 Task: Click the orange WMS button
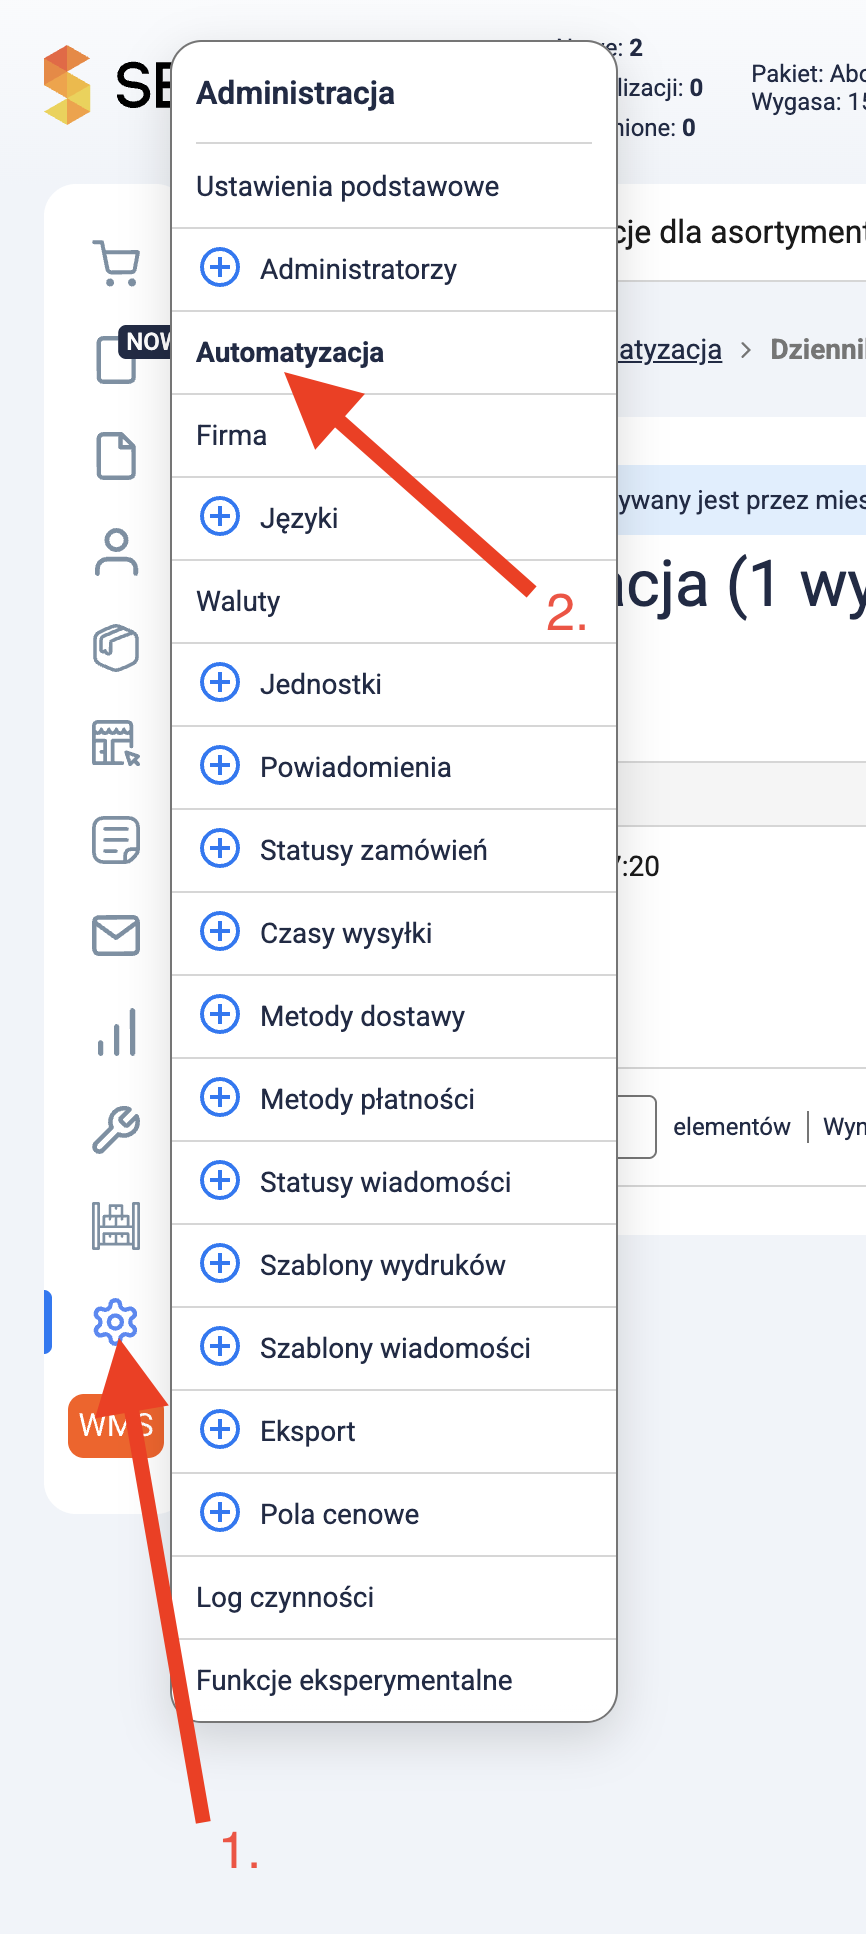point(116,1425)
